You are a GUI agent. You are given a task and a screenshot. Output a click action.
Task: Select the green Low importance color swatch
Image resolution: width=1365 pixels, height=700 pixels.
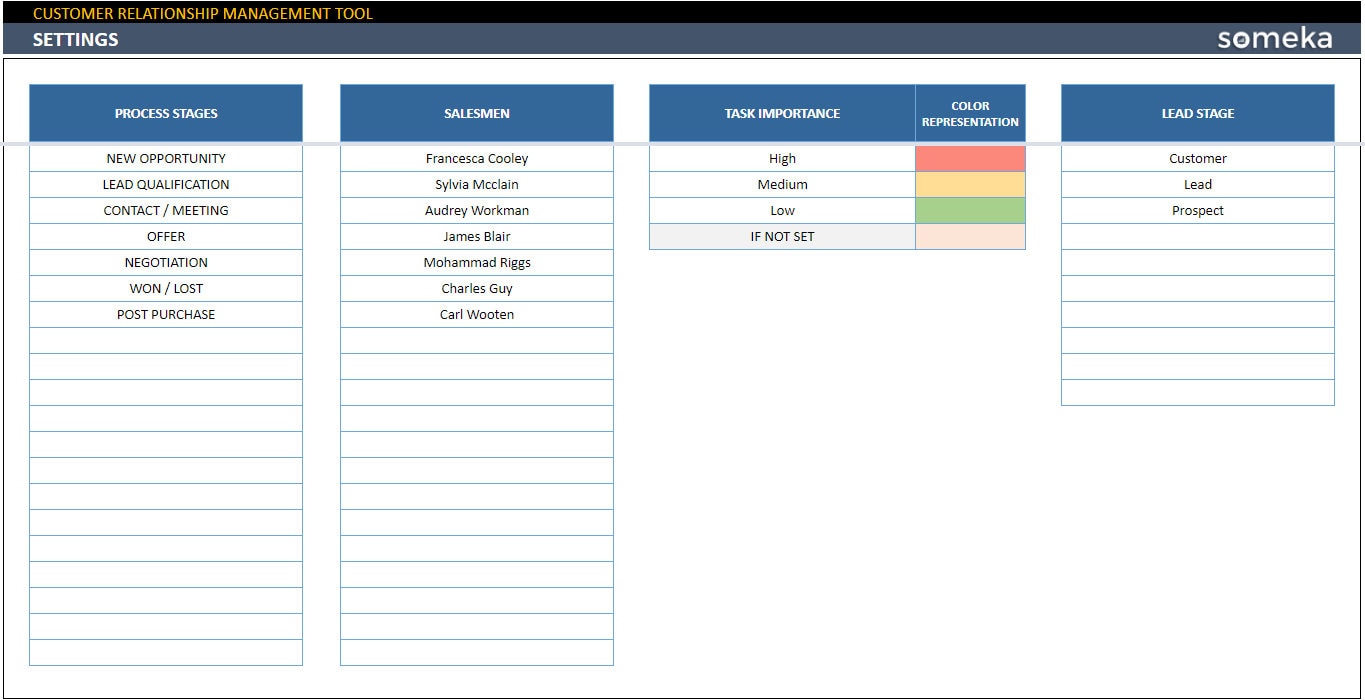pos(970,210)
